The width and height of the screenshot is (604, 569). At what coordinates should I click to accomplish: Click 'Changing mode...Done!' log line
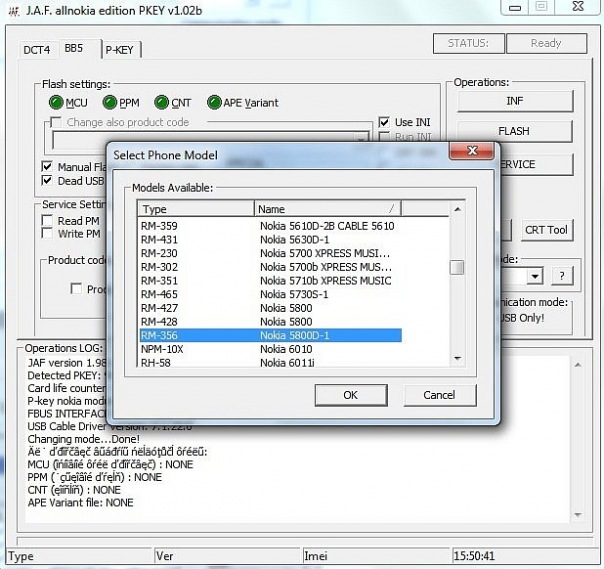(84, 439)
